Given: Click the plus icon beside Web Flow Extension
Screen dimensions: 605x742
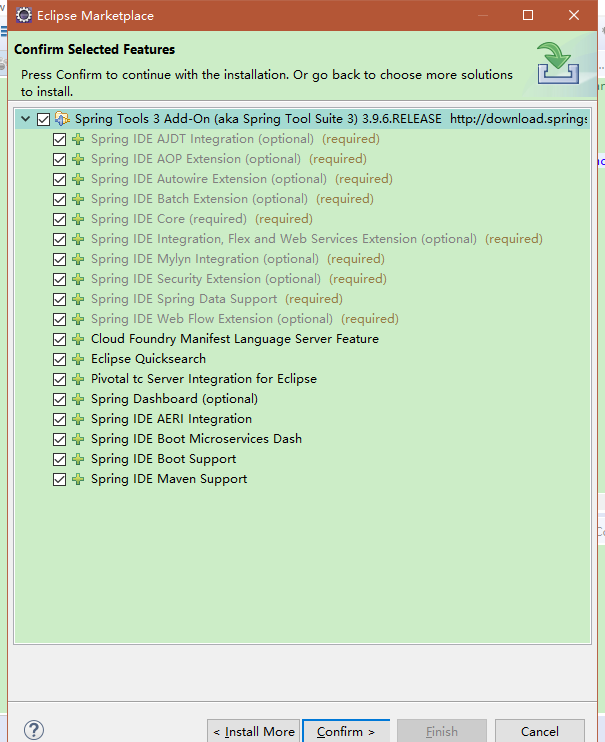Looking at the screenshot, I should (x=78, y=319).
